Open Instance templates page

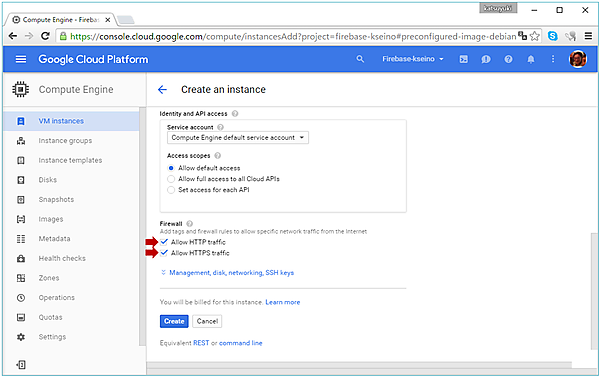pos(71,160)
